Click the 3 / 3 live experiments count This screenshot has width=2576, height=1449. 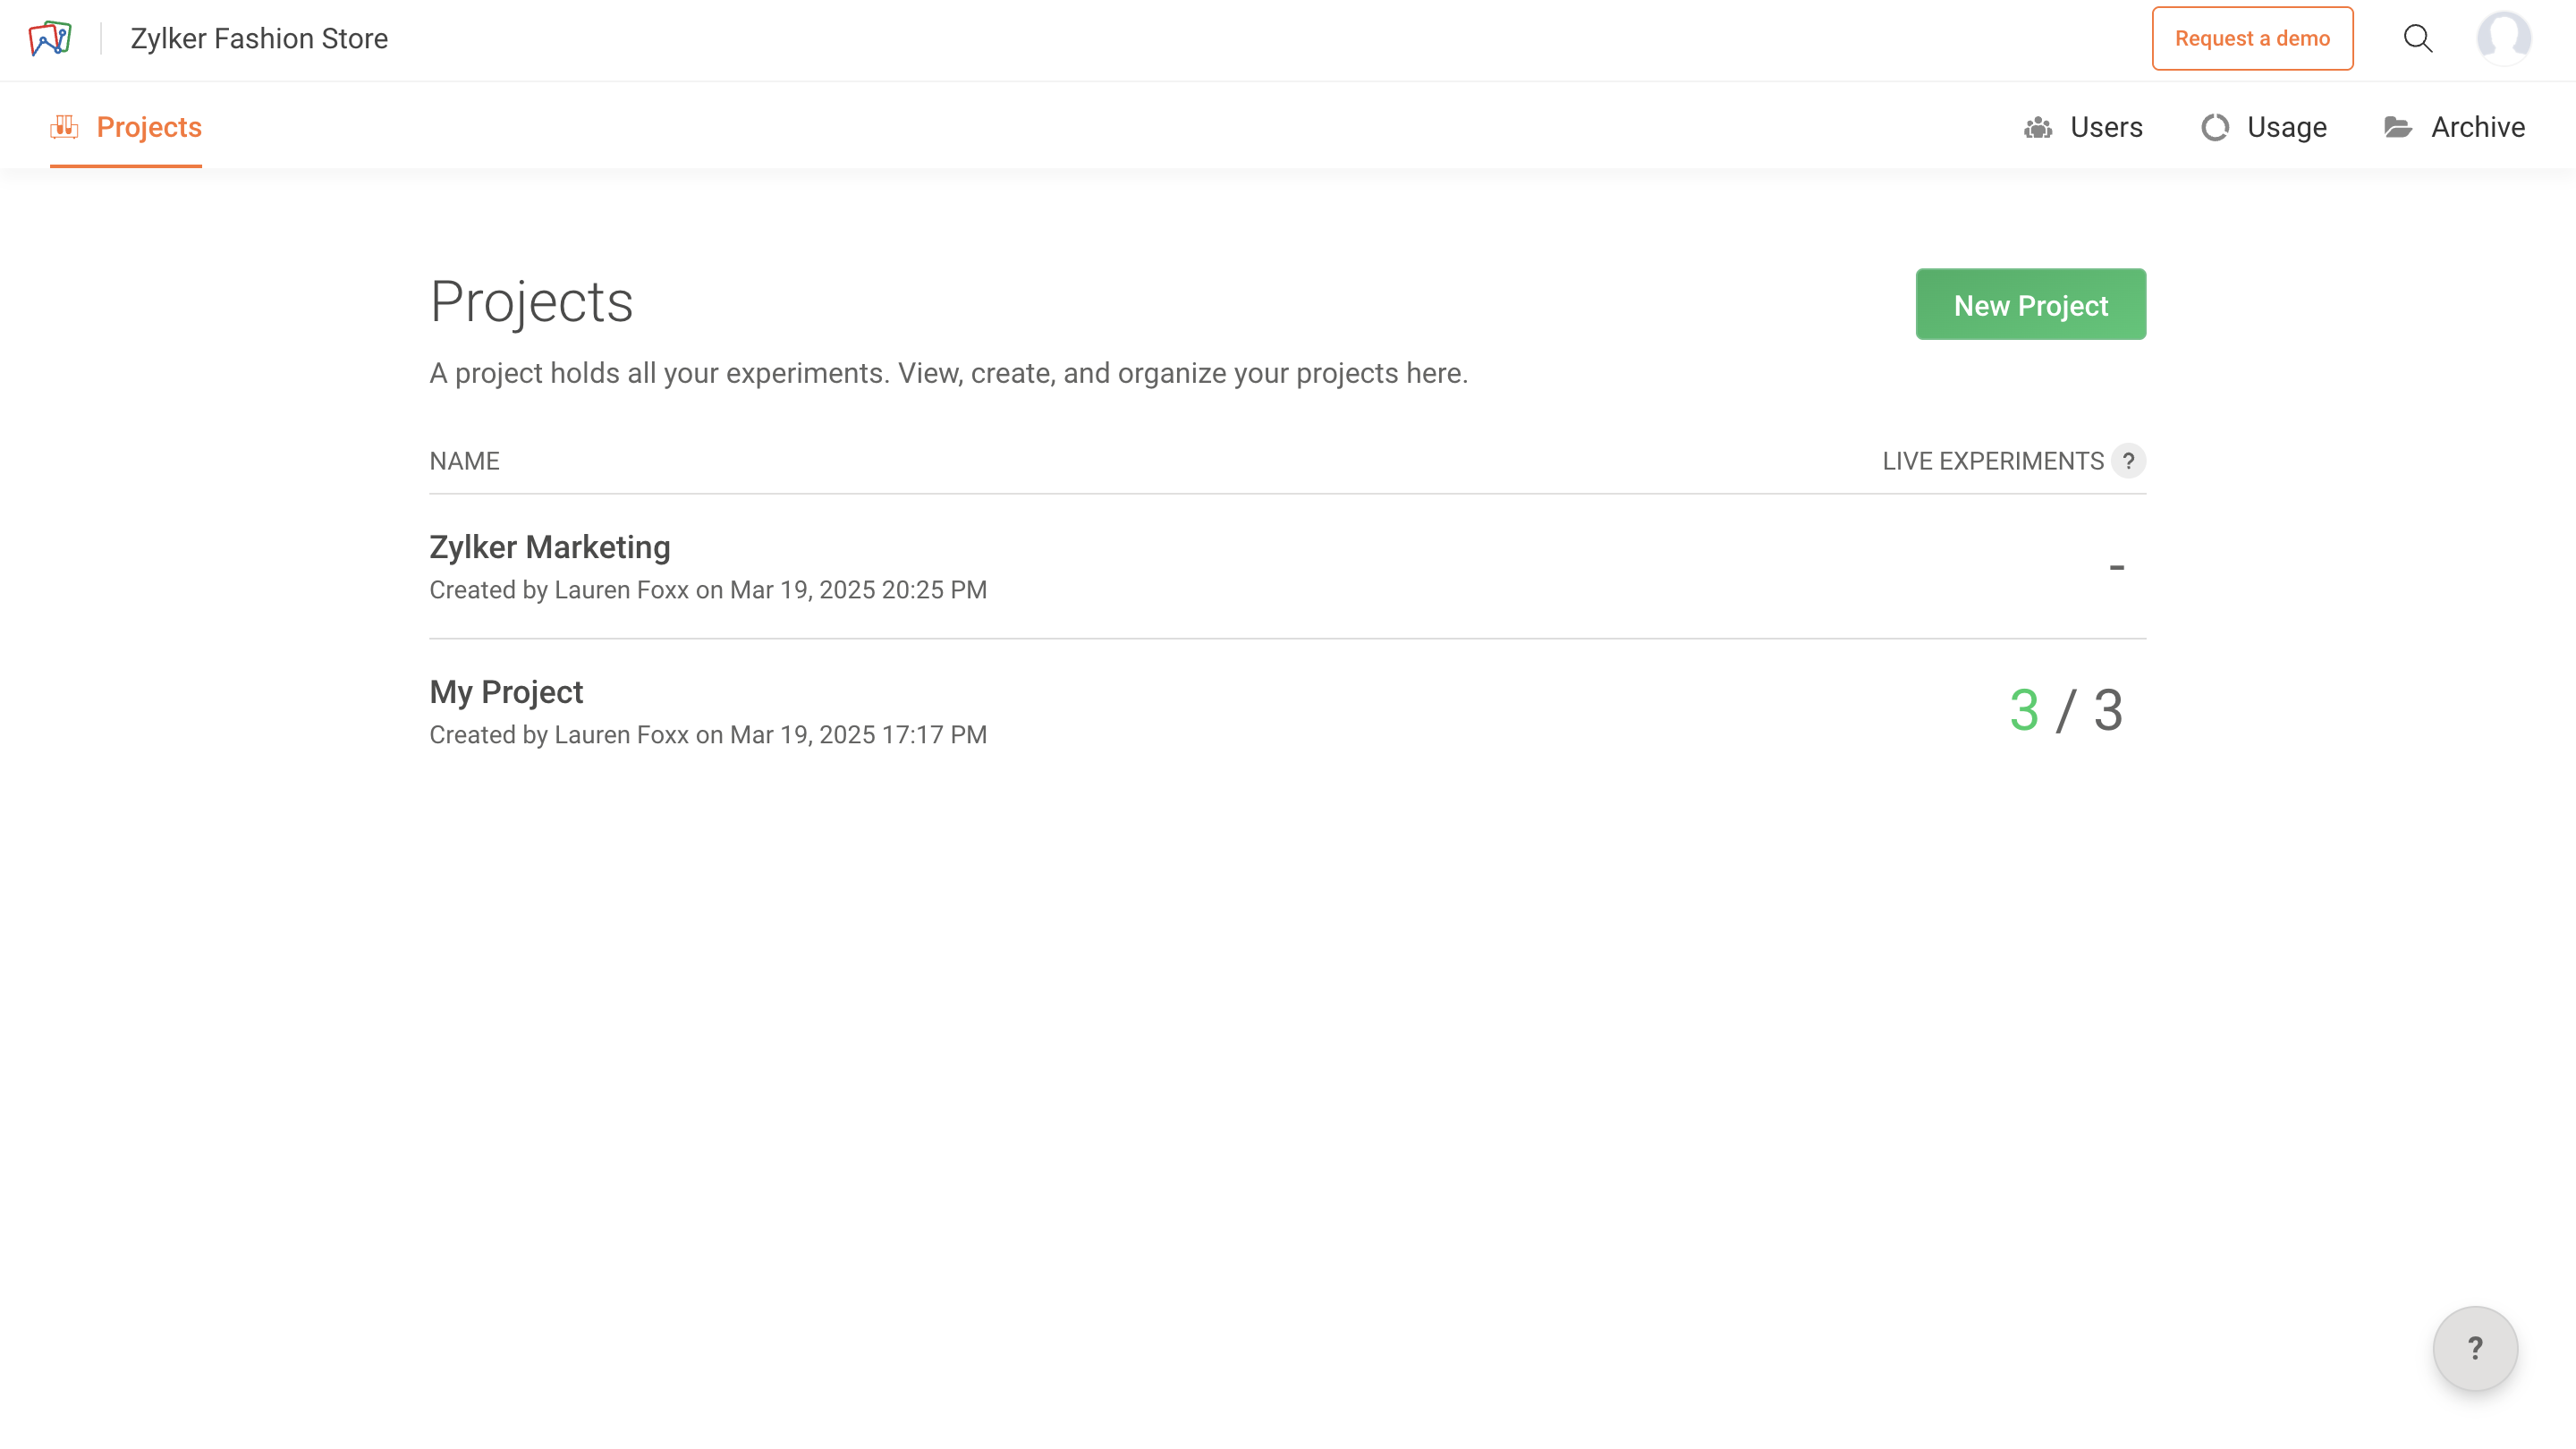2065,711
